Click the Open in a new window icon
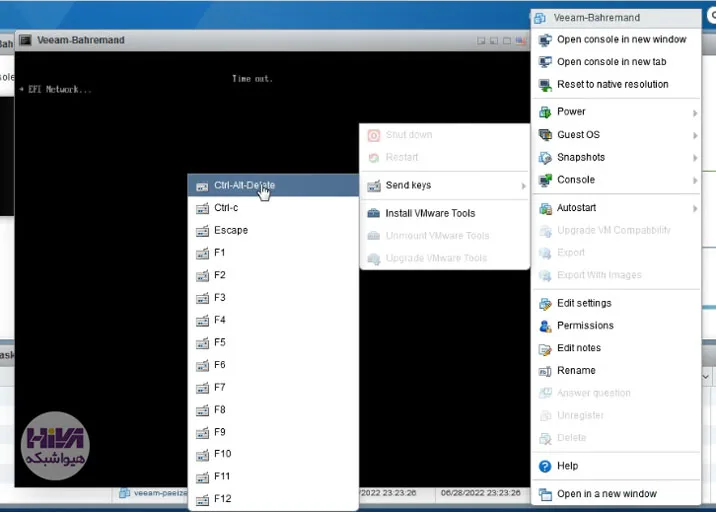This screenshot has height=512, width=716. click(x=545, y=494)
